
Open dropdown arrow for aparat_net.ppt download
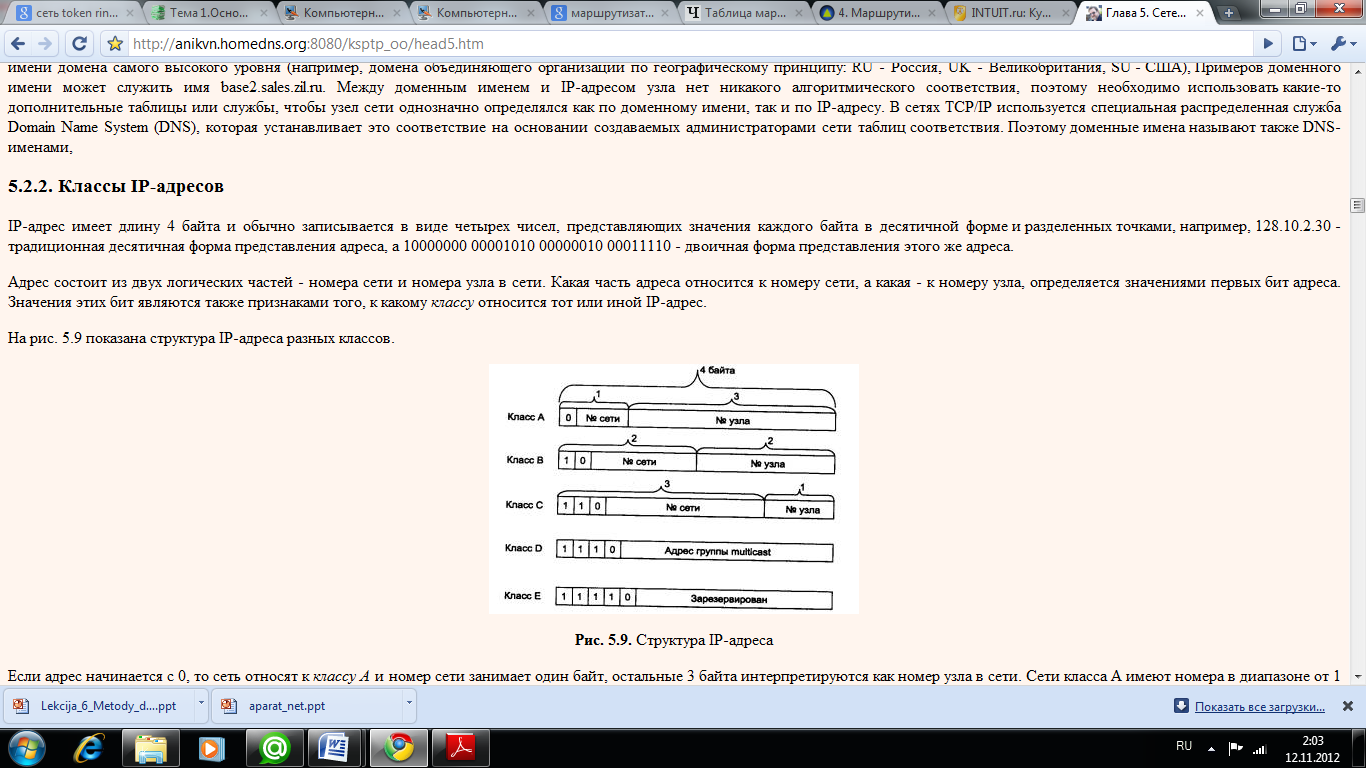(x=407, y=705)
